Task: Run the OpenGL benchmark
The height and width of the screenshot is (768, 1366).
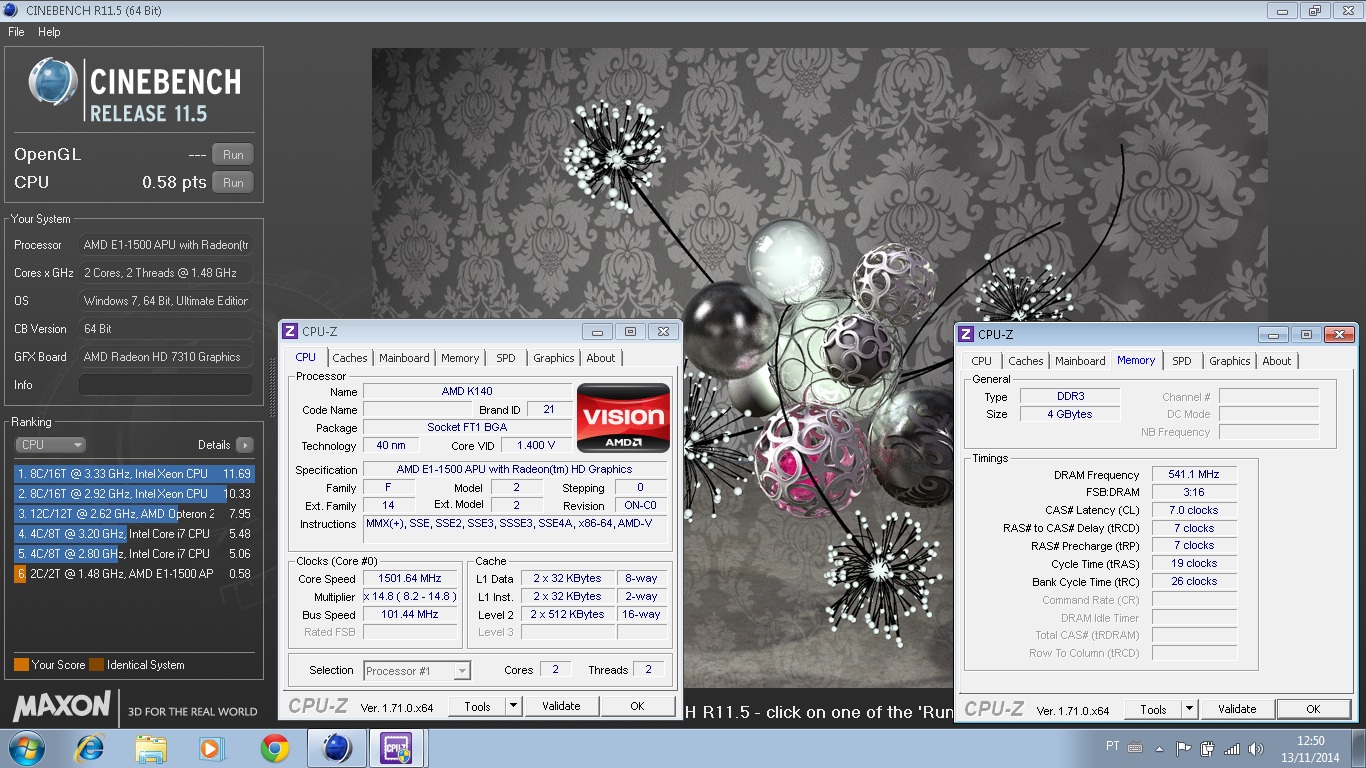Action: coord(233,154)
